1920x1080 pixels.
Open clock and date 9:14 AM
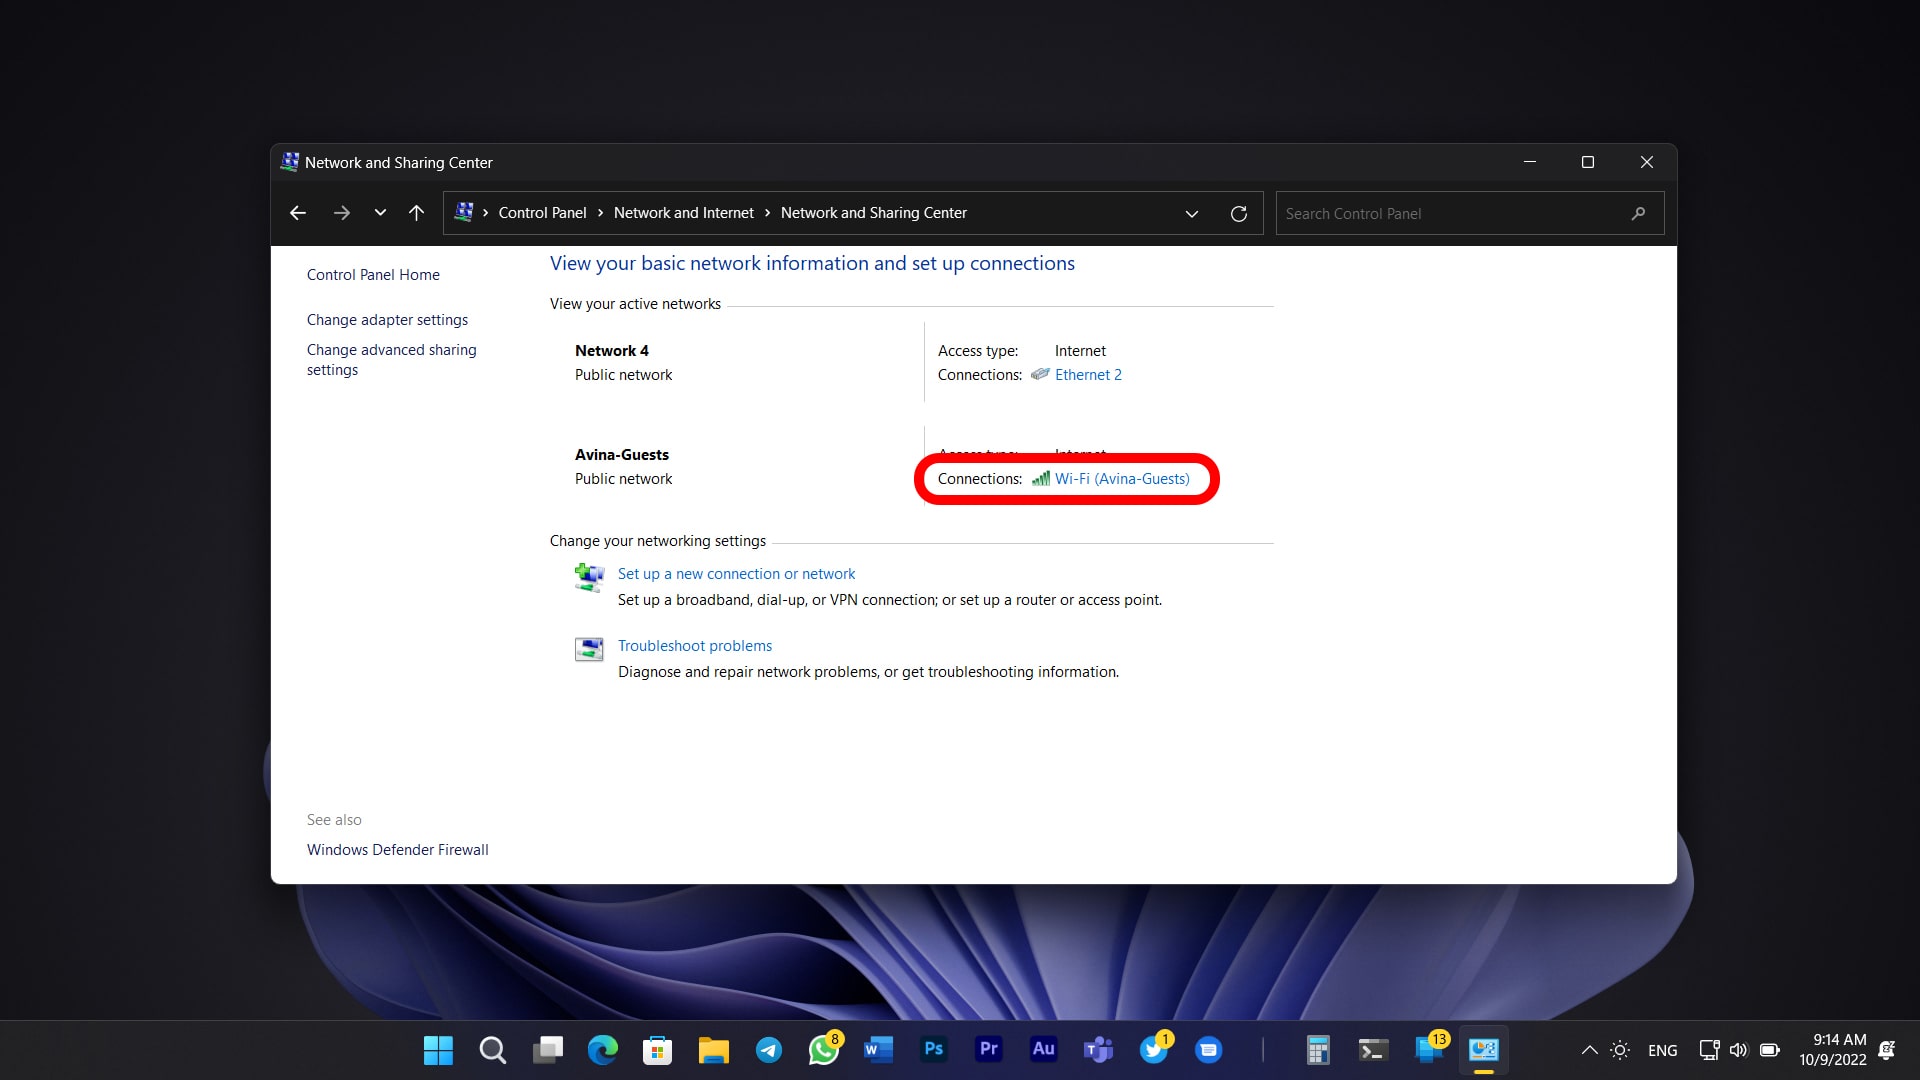pyautogui.click(x=1832, y=1050)
